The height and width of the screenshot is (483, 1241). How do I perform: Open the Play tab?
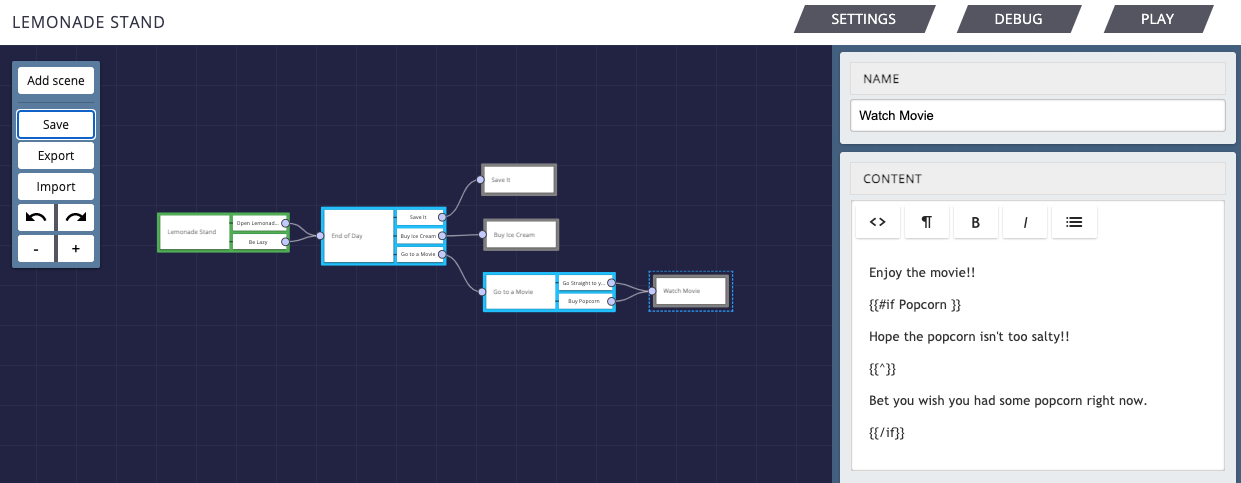[x=1158, y=19]
